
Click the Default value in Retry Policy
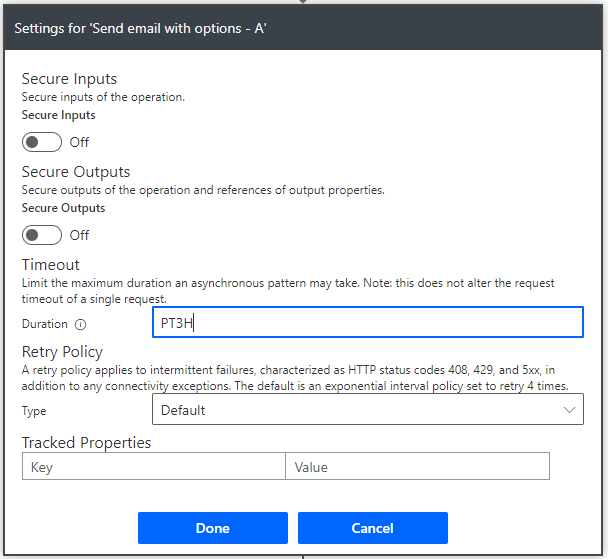[183, 410]
